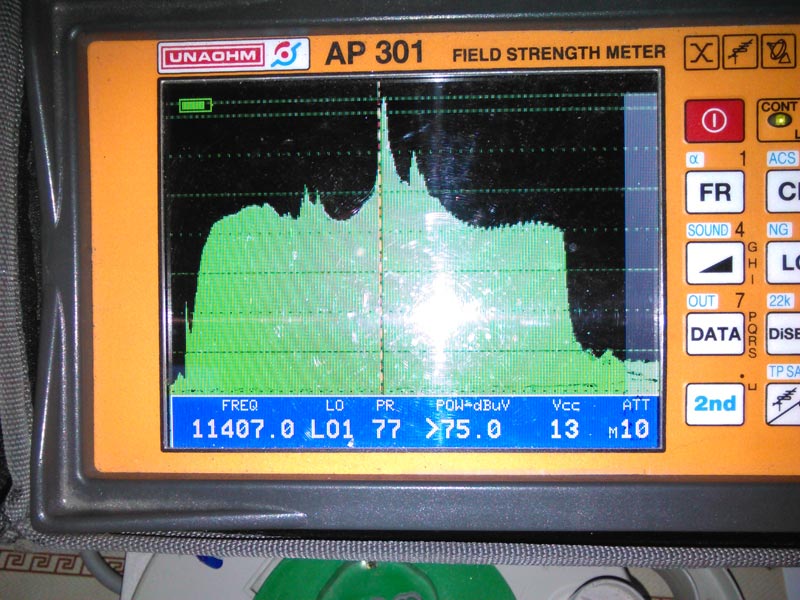800x600 pixels.
Task: Tap the green CONT indicator LED
Action: (x=780, y=120)
